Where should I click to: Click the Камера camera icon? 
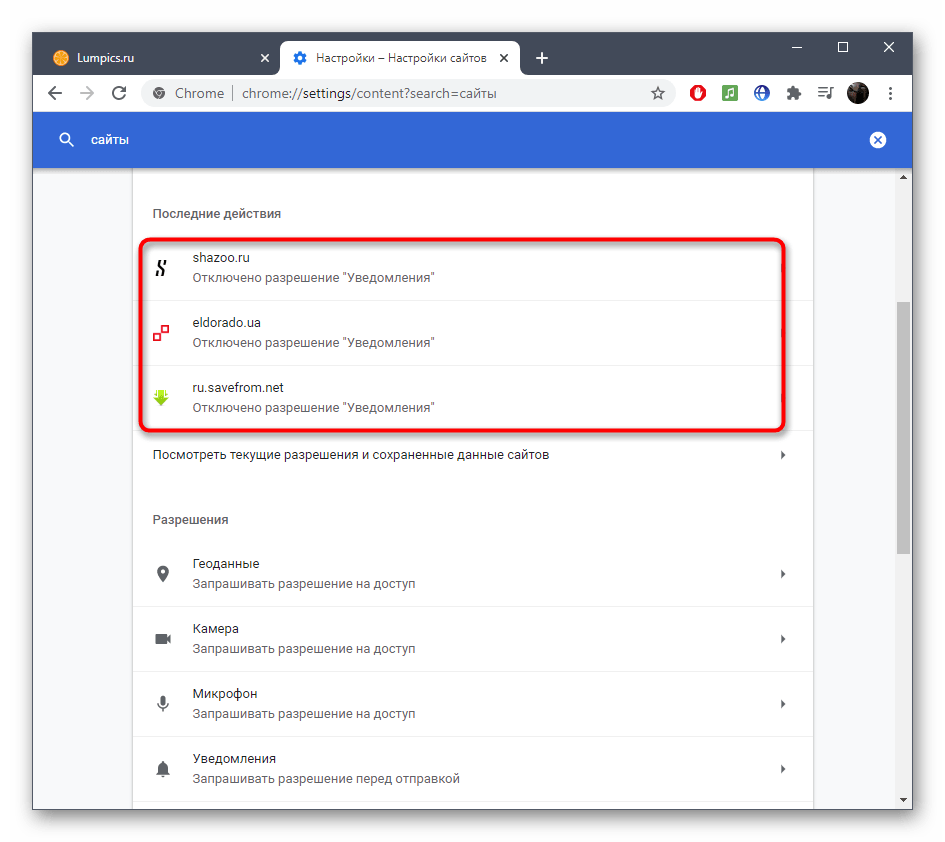[x=163, y=639]
